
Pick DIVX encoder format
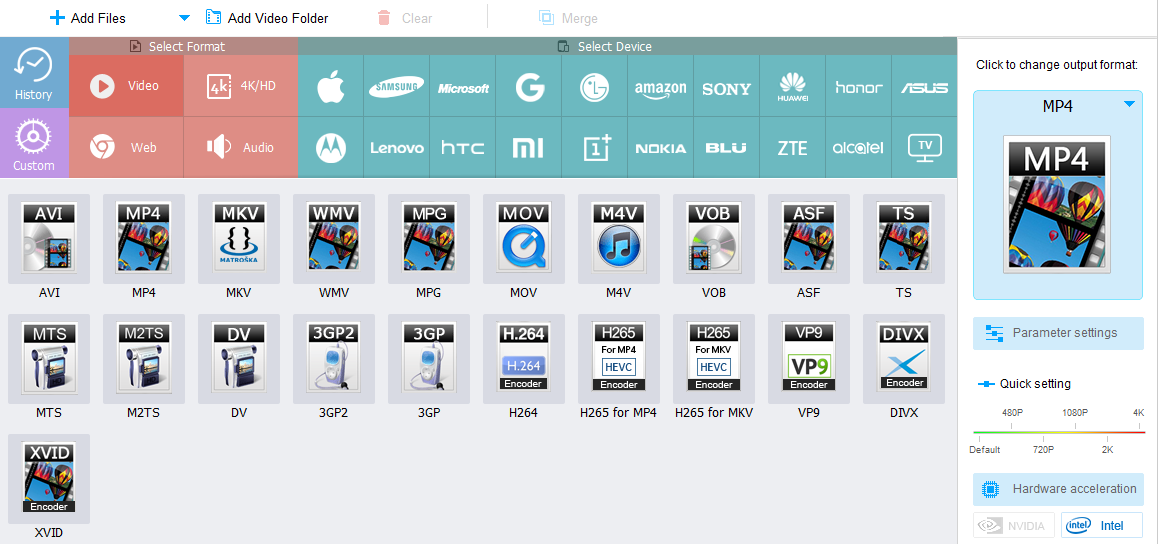click(x=903, y=359)
